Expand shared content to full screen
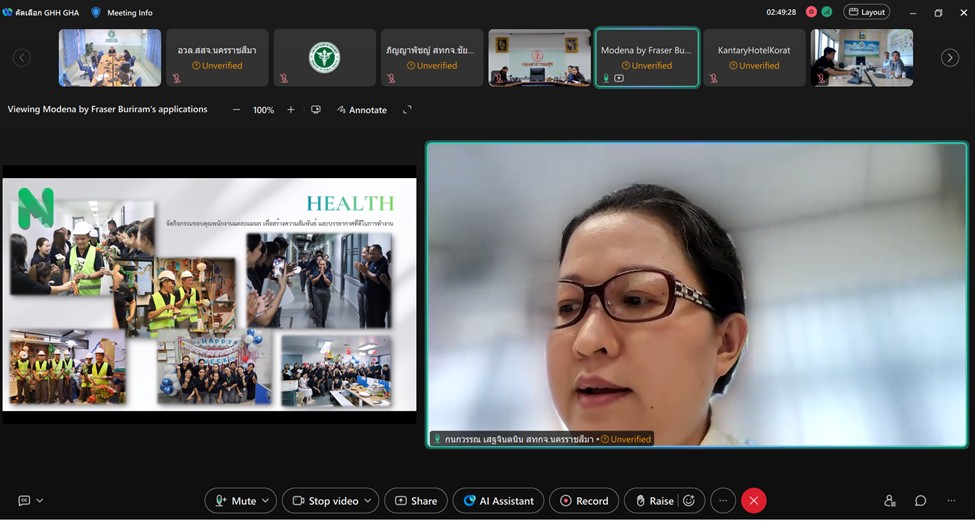This screenshot has height=521, width=975. (407, 110)
